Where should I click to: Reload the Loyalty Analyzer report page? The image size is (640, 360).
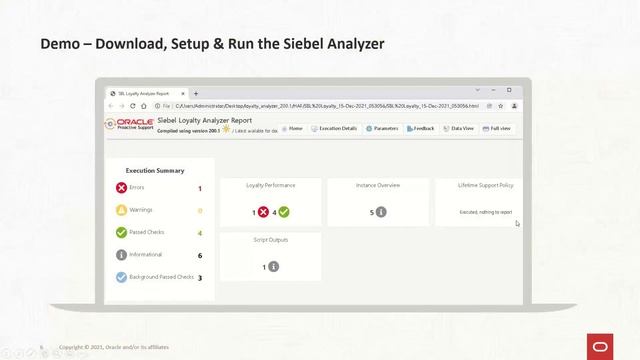tap(133, 106)
